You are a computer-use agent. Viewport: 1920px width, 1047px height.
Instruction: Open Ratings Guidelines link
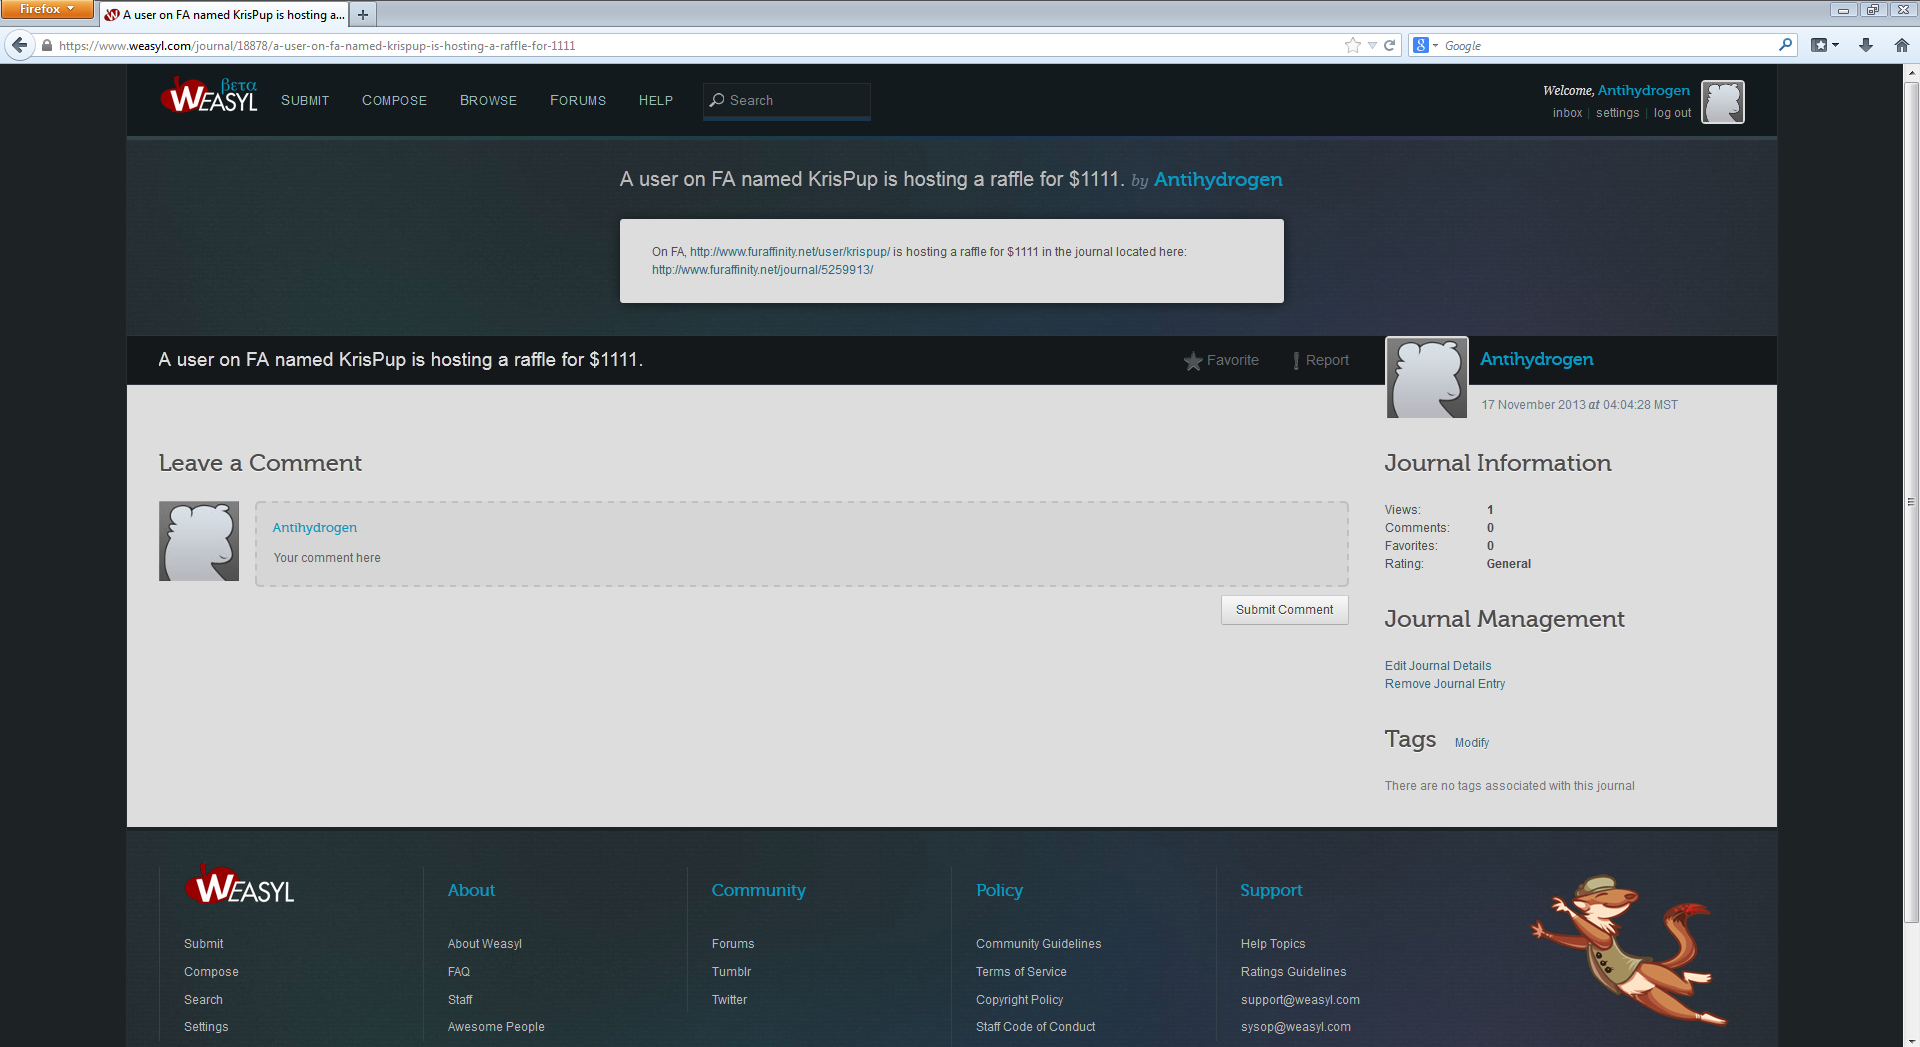[x=1293, y=972]
